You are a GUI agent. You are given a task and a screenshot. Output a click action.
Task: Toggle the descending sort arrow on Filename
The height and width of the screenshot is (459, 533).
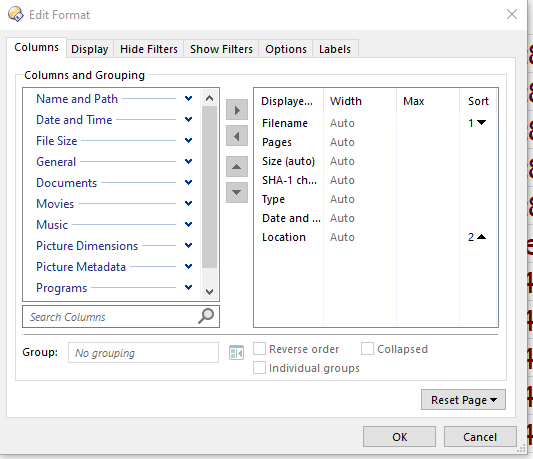click(481, 122)
